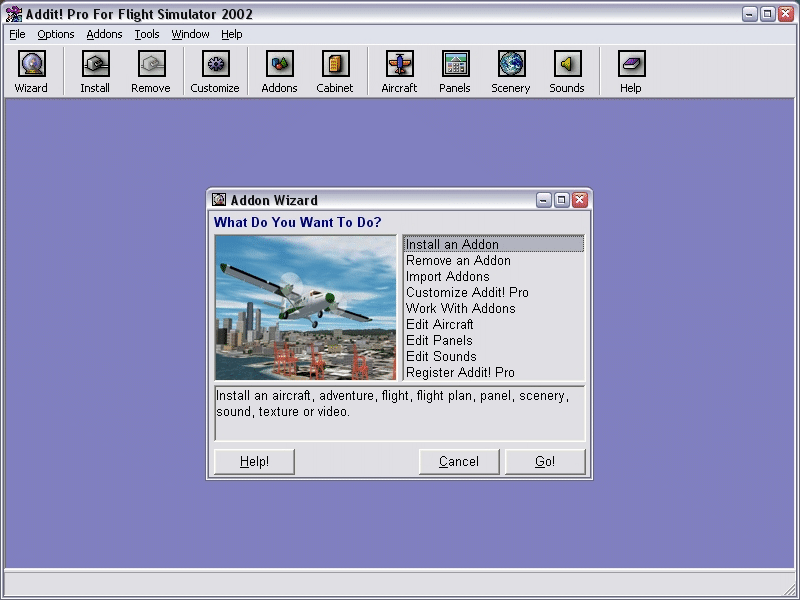Click the airplane picture in Addon Wizard
Image resolution: width=800 pixels, height=600 pixels.
pyautogui.click(x=306, y=308)
